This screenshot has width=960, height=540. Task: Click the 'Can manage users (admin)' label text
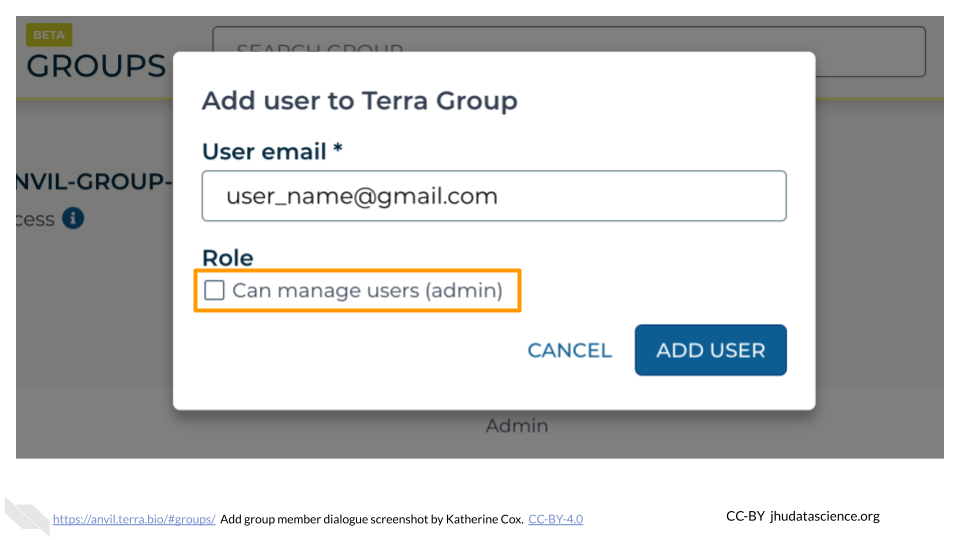pyautogui.click(x=367, y=291)
